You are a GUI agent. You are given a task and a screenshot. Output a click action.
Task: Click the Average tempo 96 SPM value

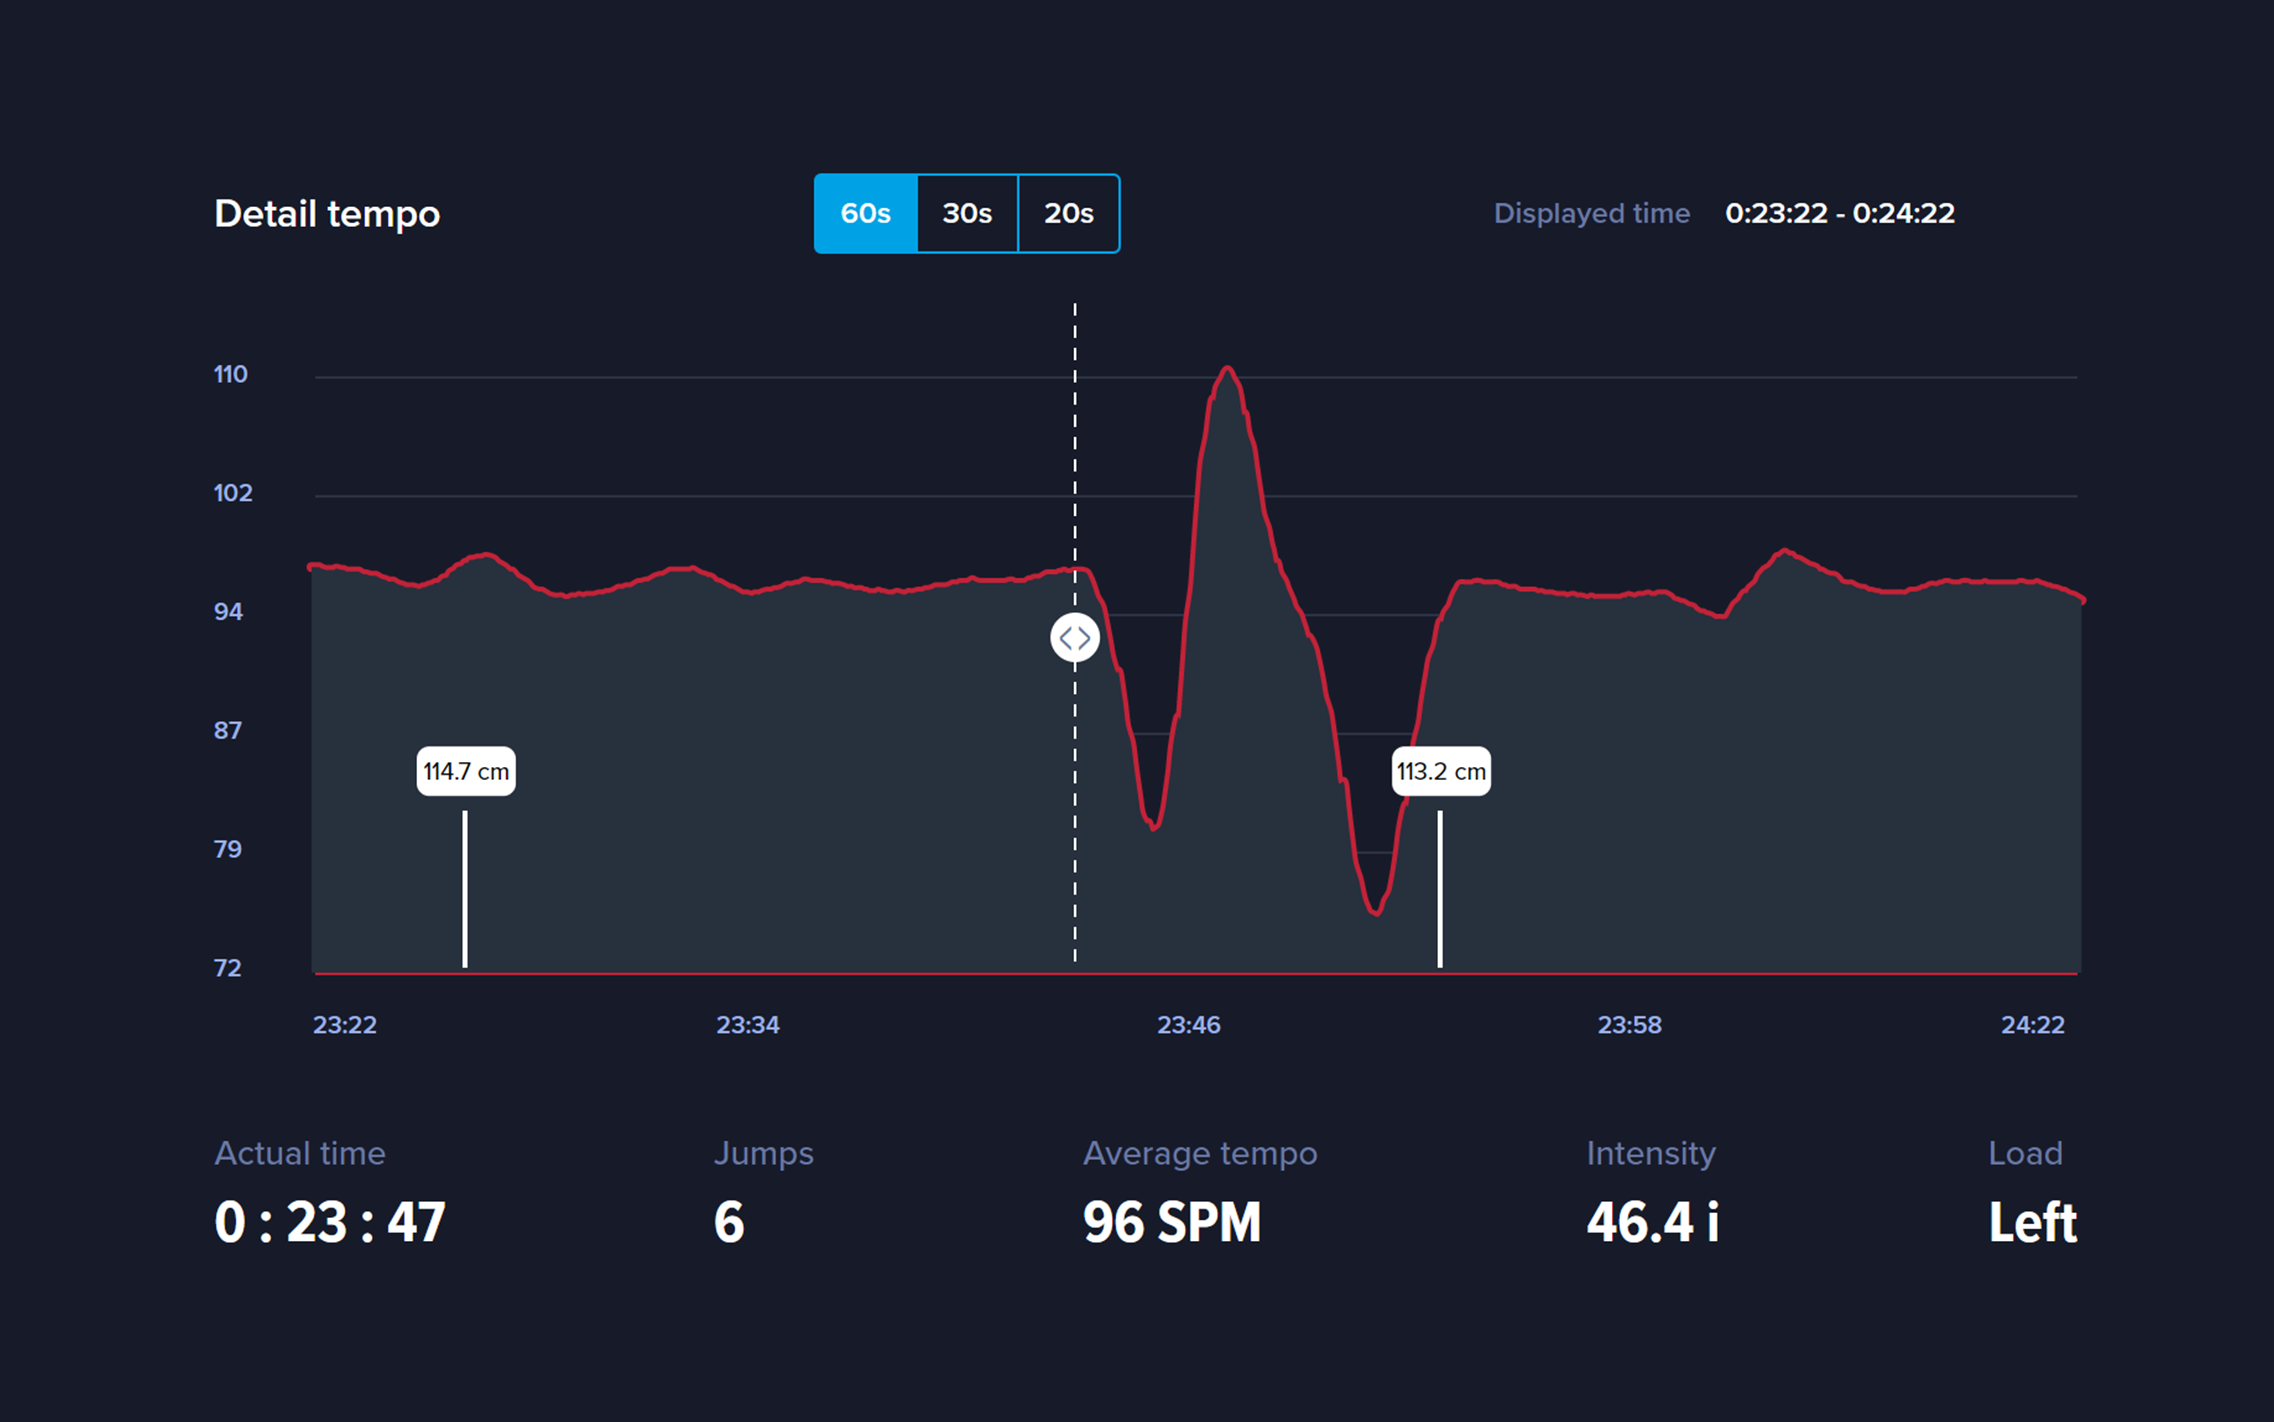[1171, 1222]
